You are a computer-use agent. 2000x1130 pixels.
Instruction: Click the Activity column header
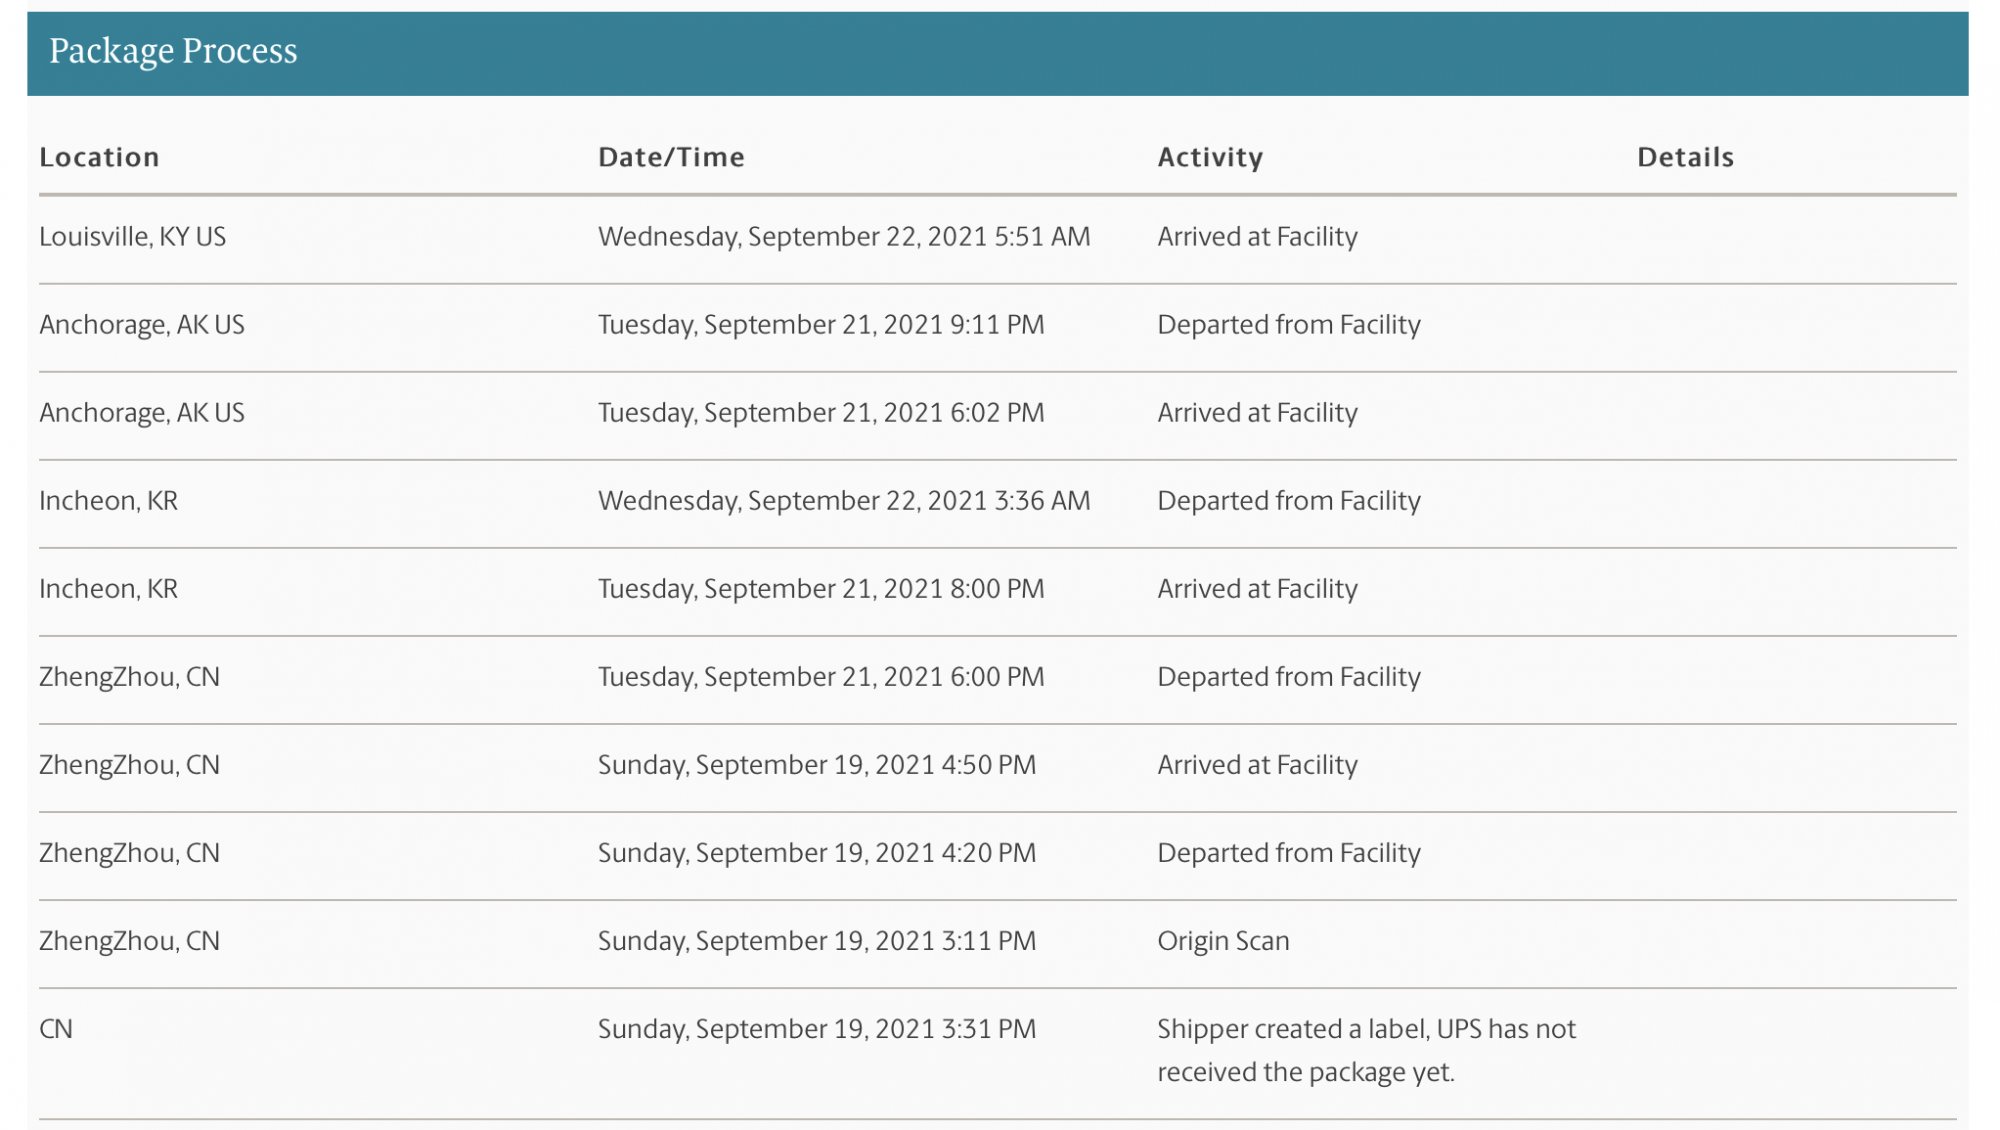click(x=1210, y=157)
